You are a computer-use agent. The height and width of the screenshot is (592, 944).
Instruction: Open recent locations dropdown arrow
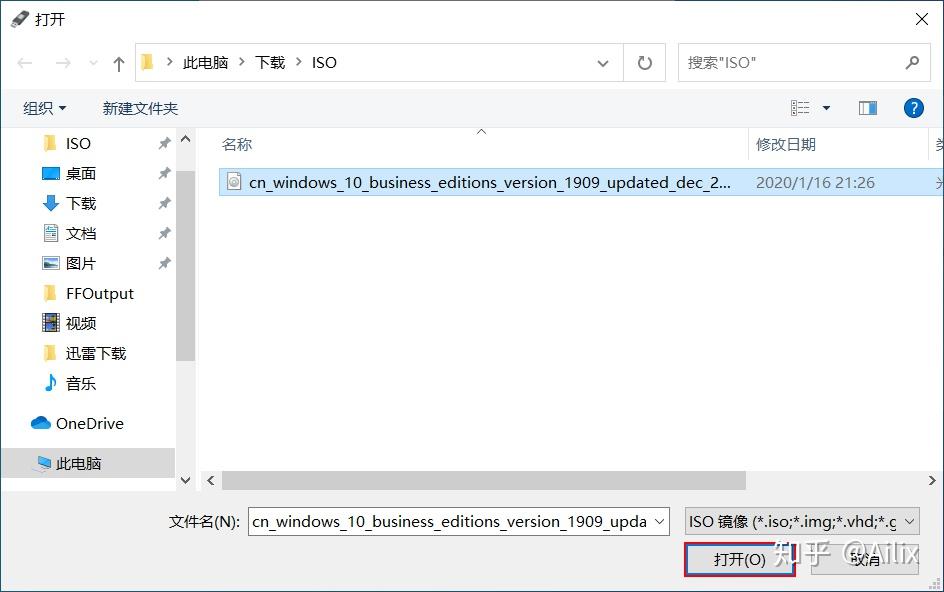click(x=93, y=63)
